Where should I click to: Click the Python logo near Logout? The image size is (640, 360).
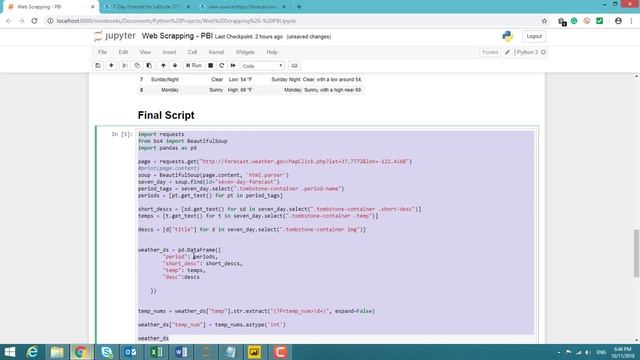[508, 36]
